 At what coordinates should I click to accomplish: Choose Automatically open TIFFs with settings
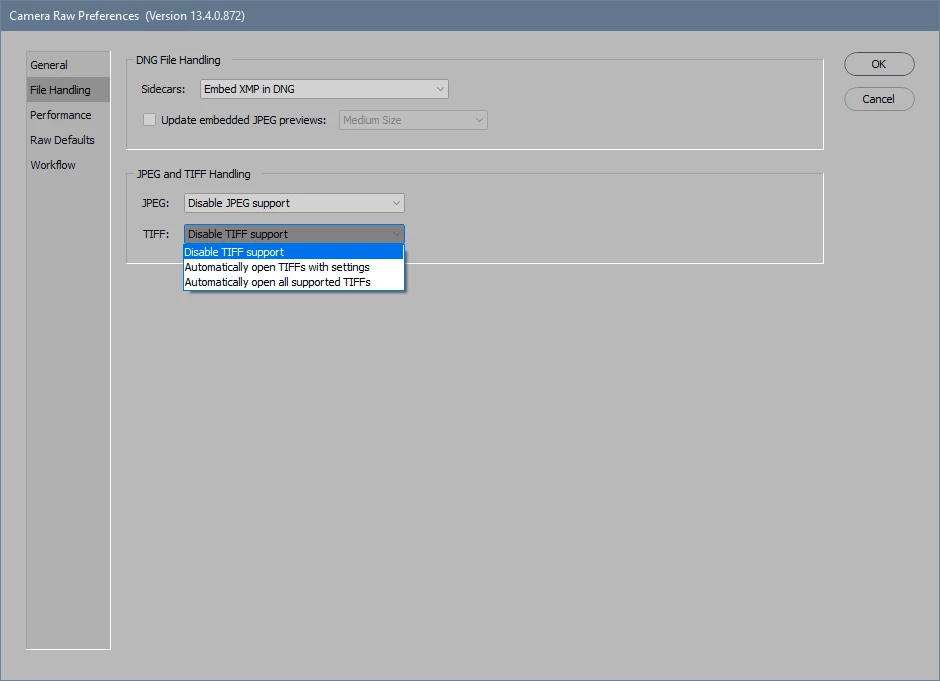[293, 267]
